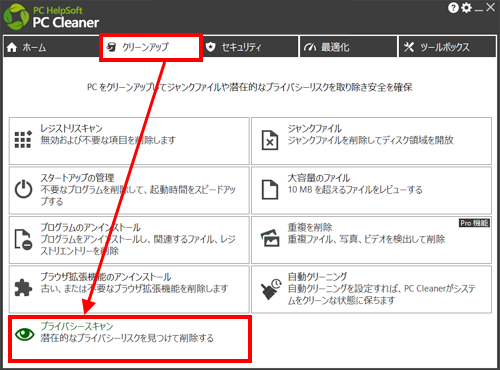Click the large files blank page icon

tap(270, 189)
